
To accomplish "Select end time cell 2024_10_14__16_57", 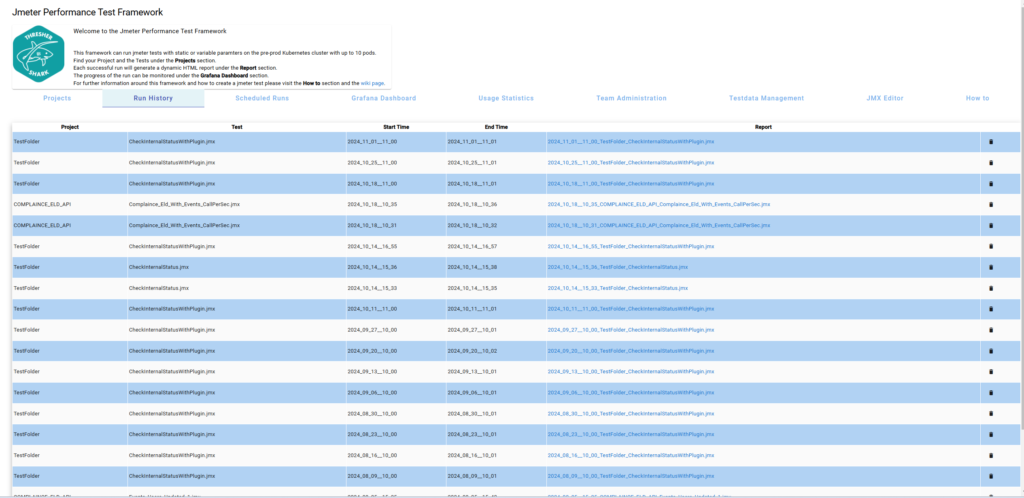I will 496,246.
